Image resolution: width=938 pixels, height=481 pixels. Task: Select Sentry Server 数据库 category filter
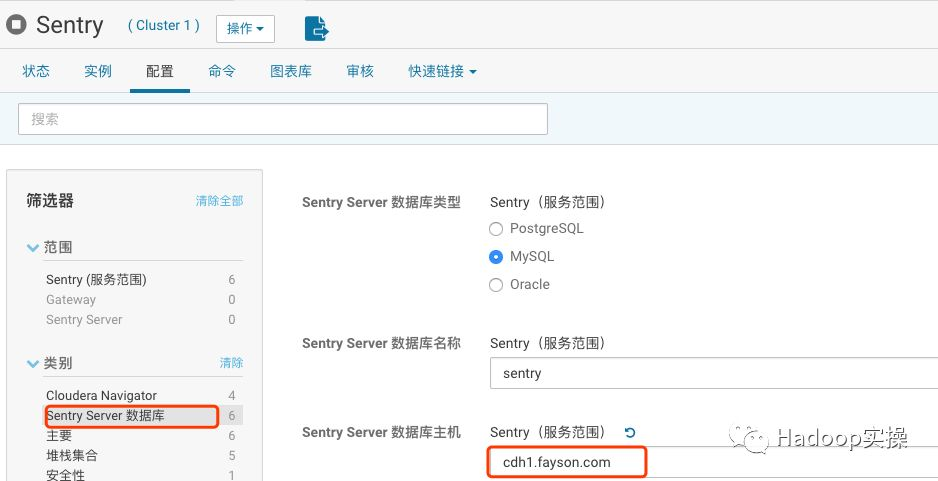click(105, 416)
